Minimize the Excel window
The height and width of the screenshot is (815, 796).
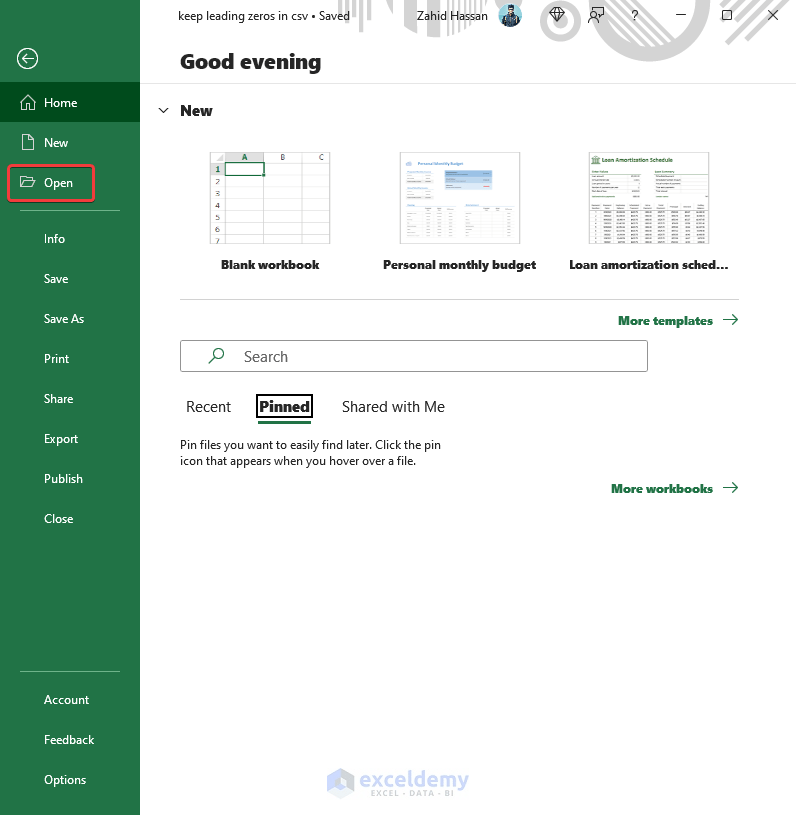point(681,15)
